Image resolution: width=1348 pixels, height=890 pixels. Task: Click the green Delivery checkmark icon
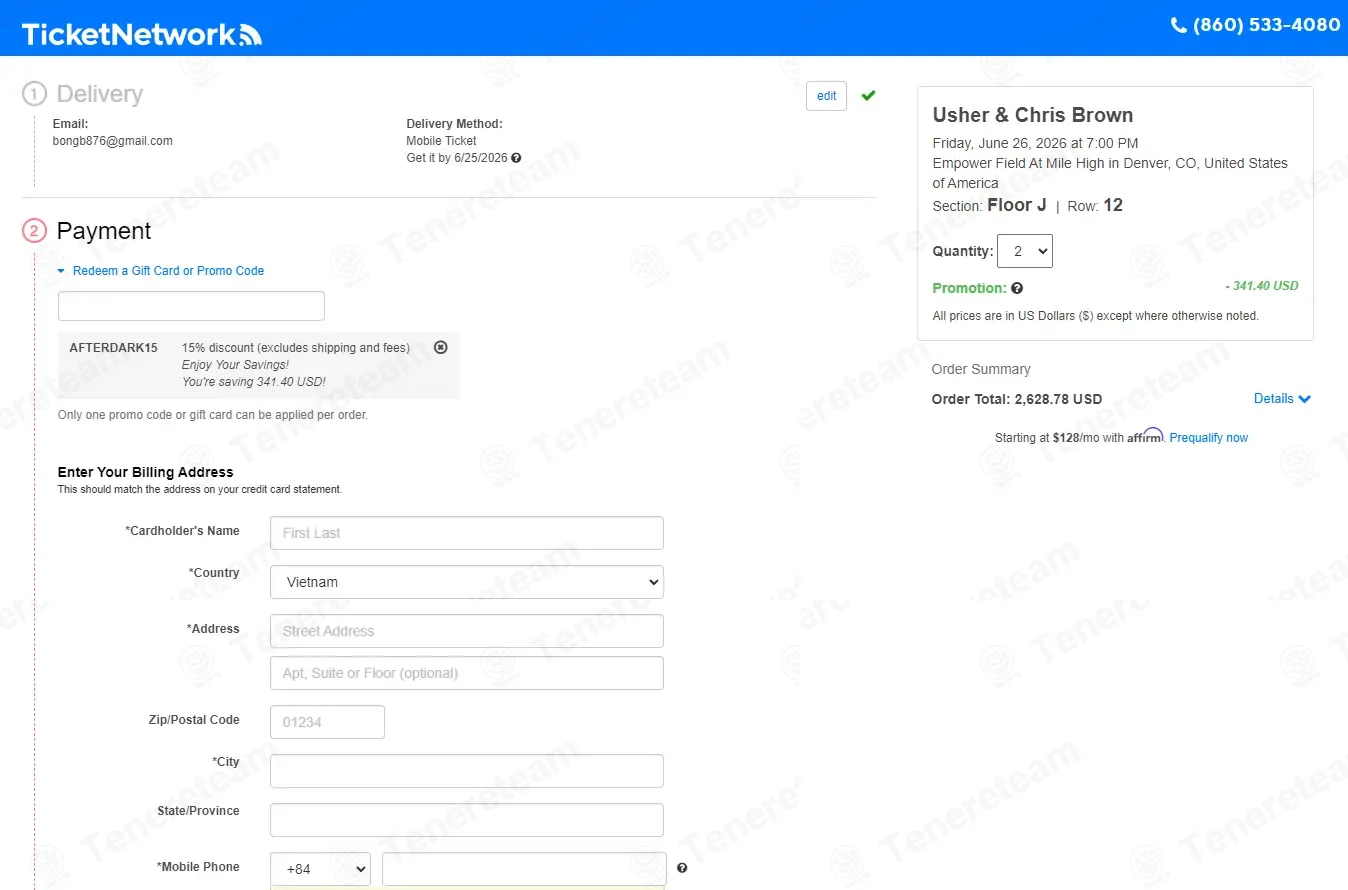(868, 96)
